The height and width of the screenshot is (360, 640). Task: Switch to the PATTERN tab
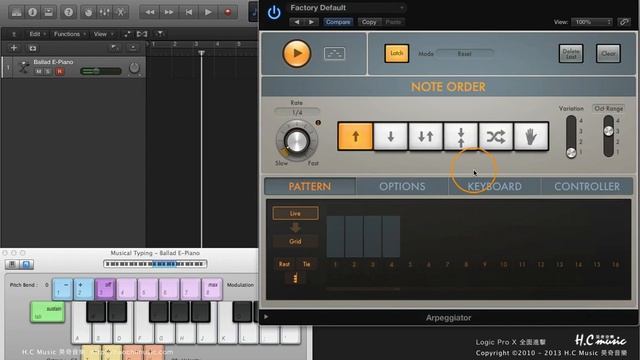(310, 187)
